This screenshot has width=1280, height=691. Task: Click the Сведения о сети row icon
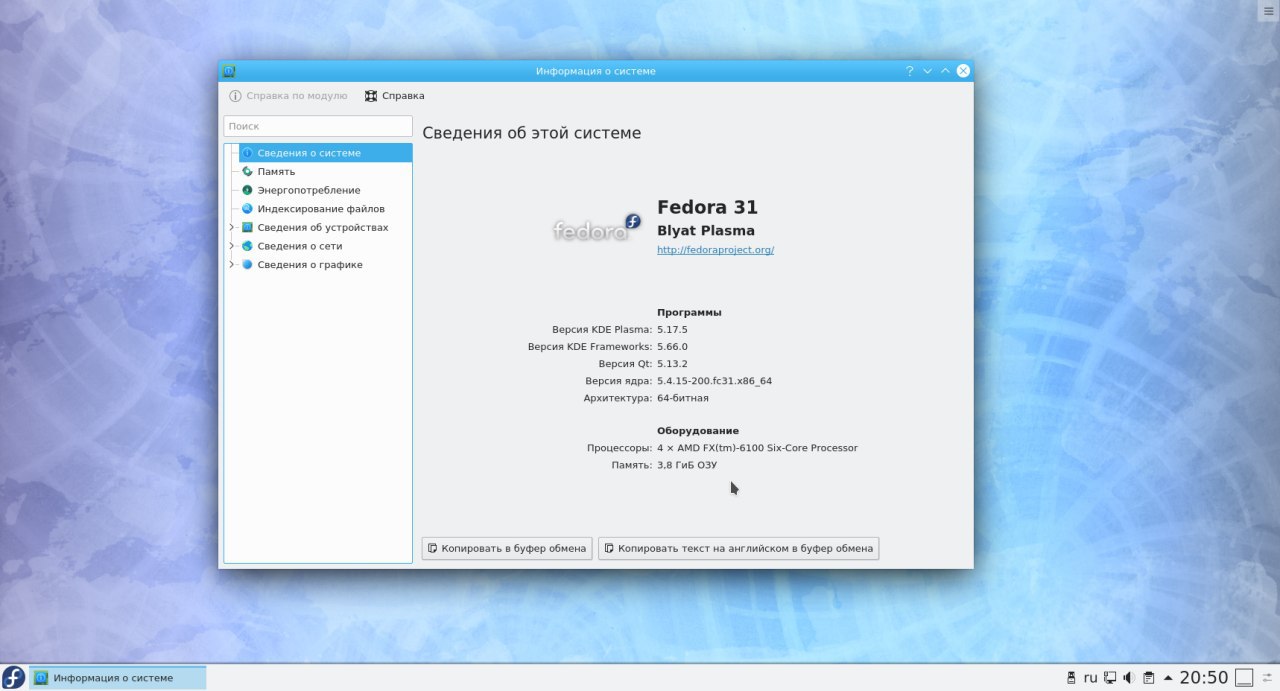pyautogui.click(x=247, y=246)
